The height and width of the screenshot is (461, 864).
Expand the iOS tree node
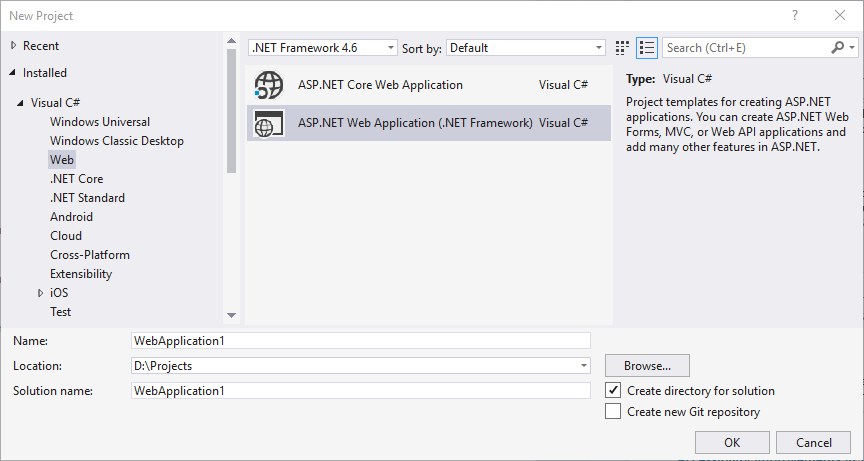[41, 293]
